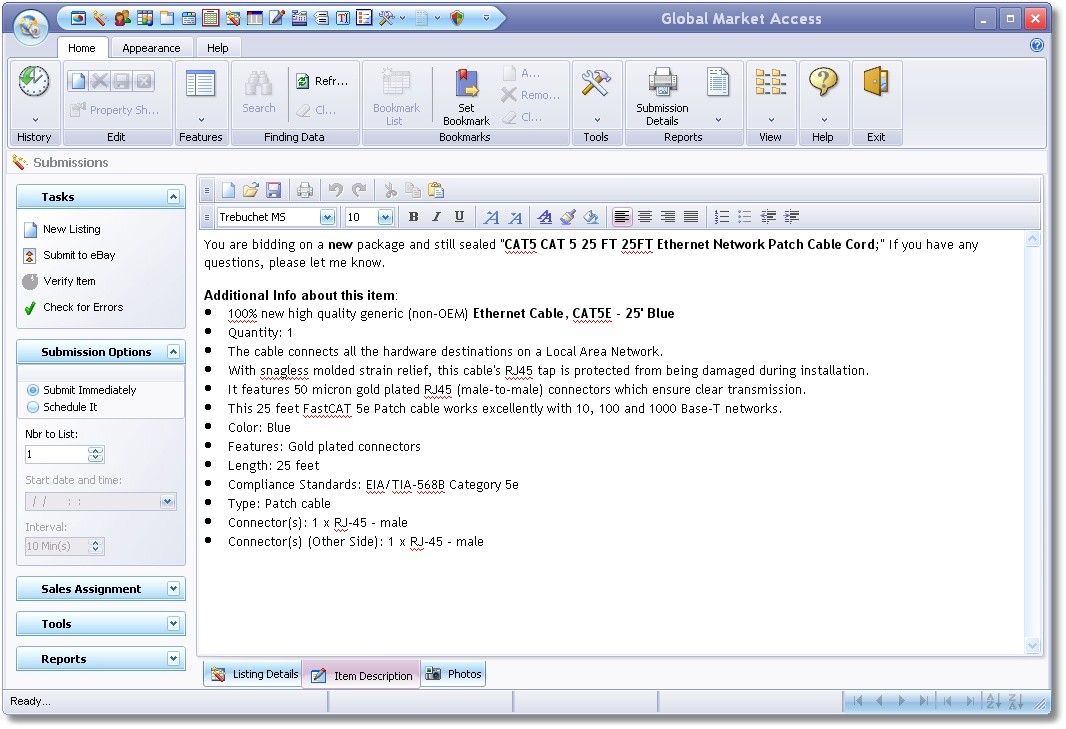This screenshot has width=1066, height=729.
Task: Click the Bold formatting button
Action: click(414, 217)
